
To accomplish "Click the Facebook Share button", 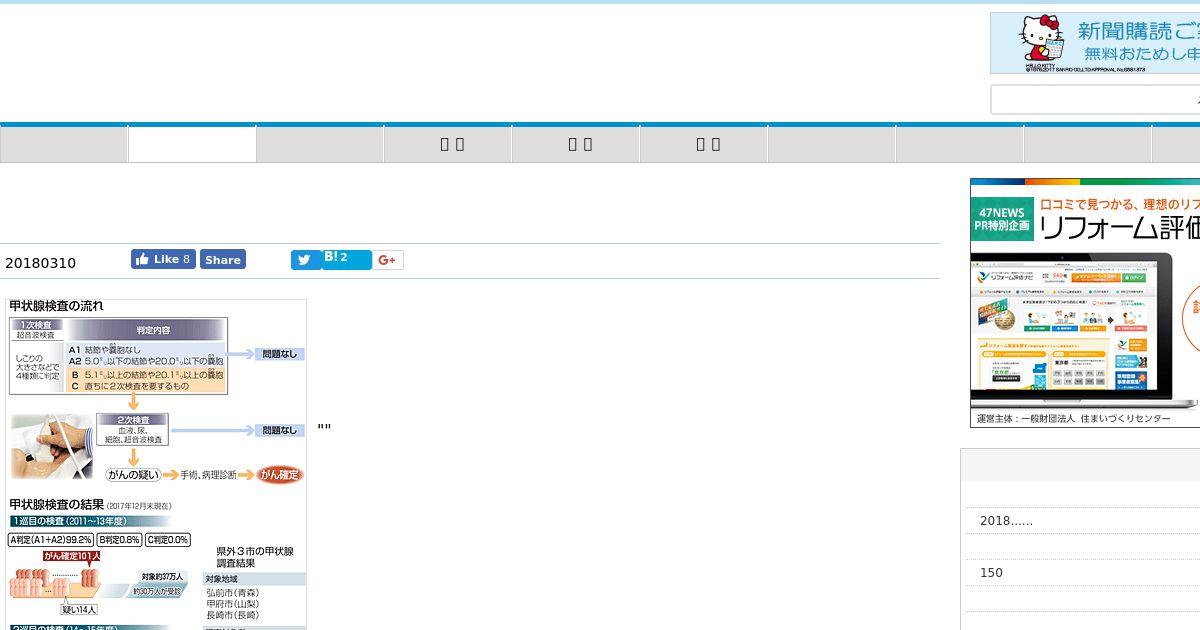I will coord(223,259).
